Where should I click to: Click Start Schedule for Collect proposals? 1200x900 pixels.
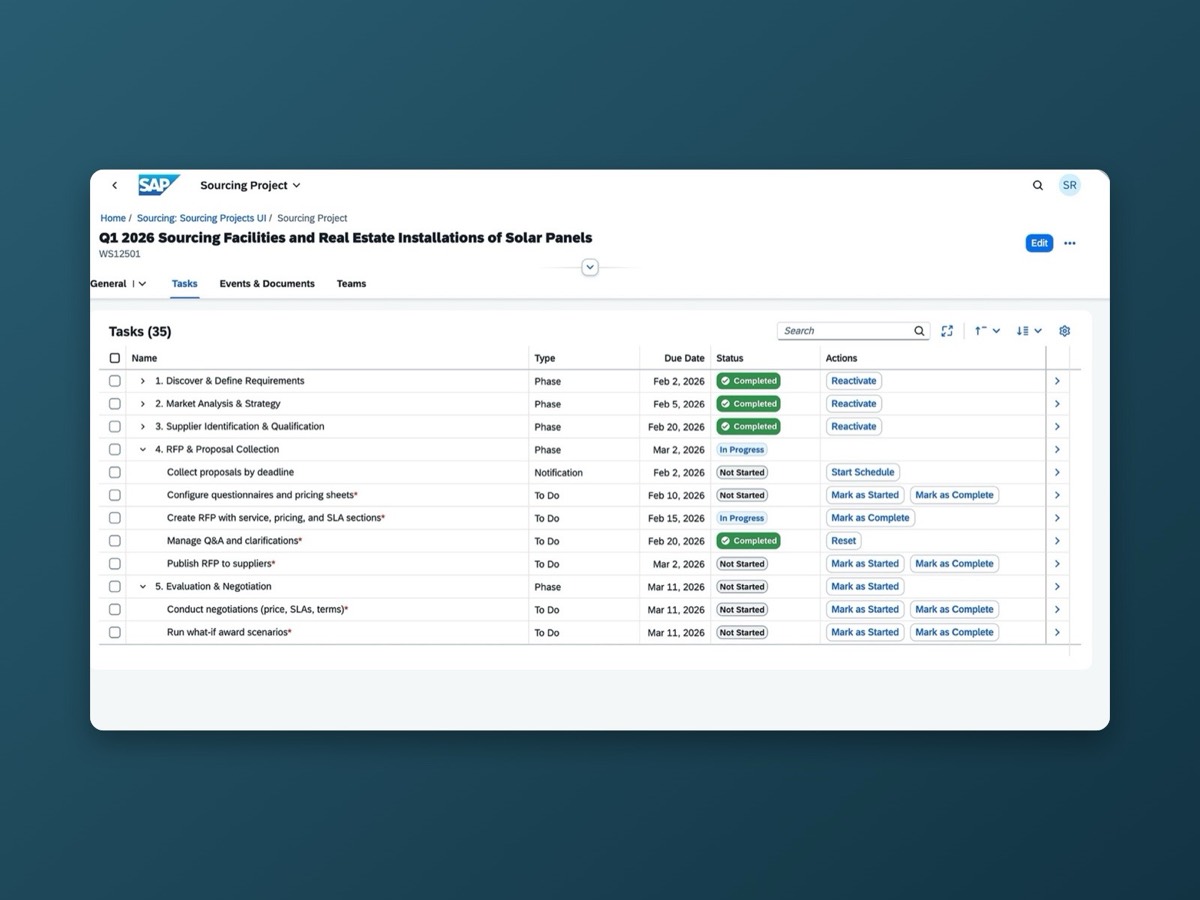coord(863,472)
